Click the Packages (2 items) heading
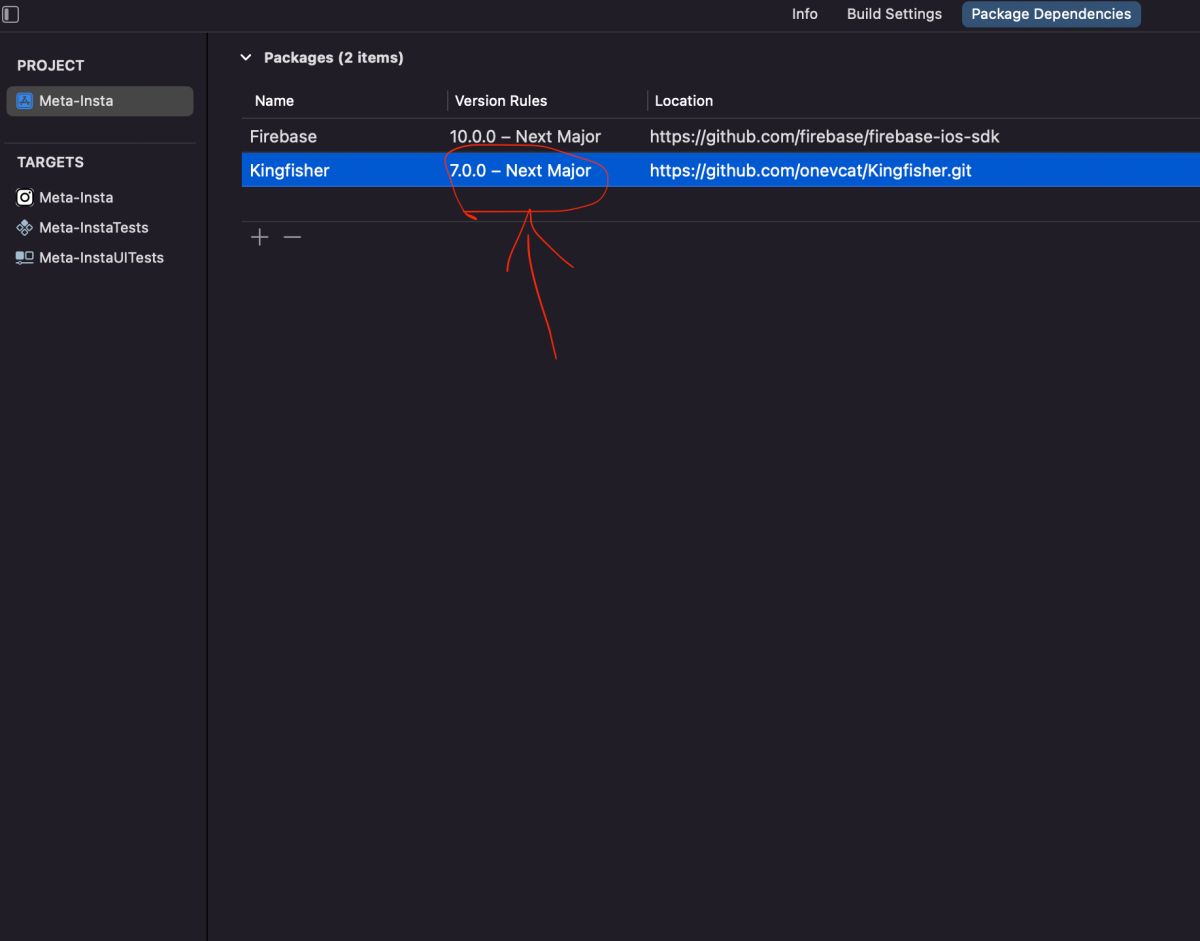 click(333, 58)
